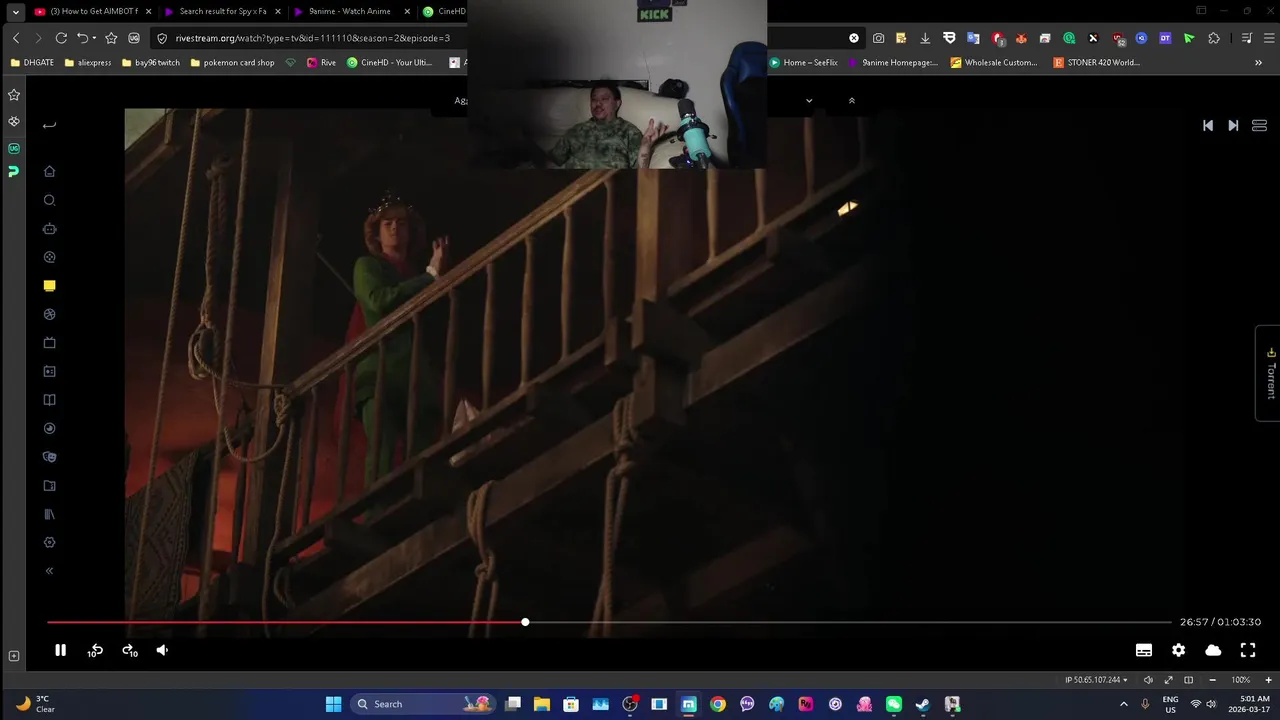Go to previous episode
The image size is (1280, 720).
click(1208, 125)
